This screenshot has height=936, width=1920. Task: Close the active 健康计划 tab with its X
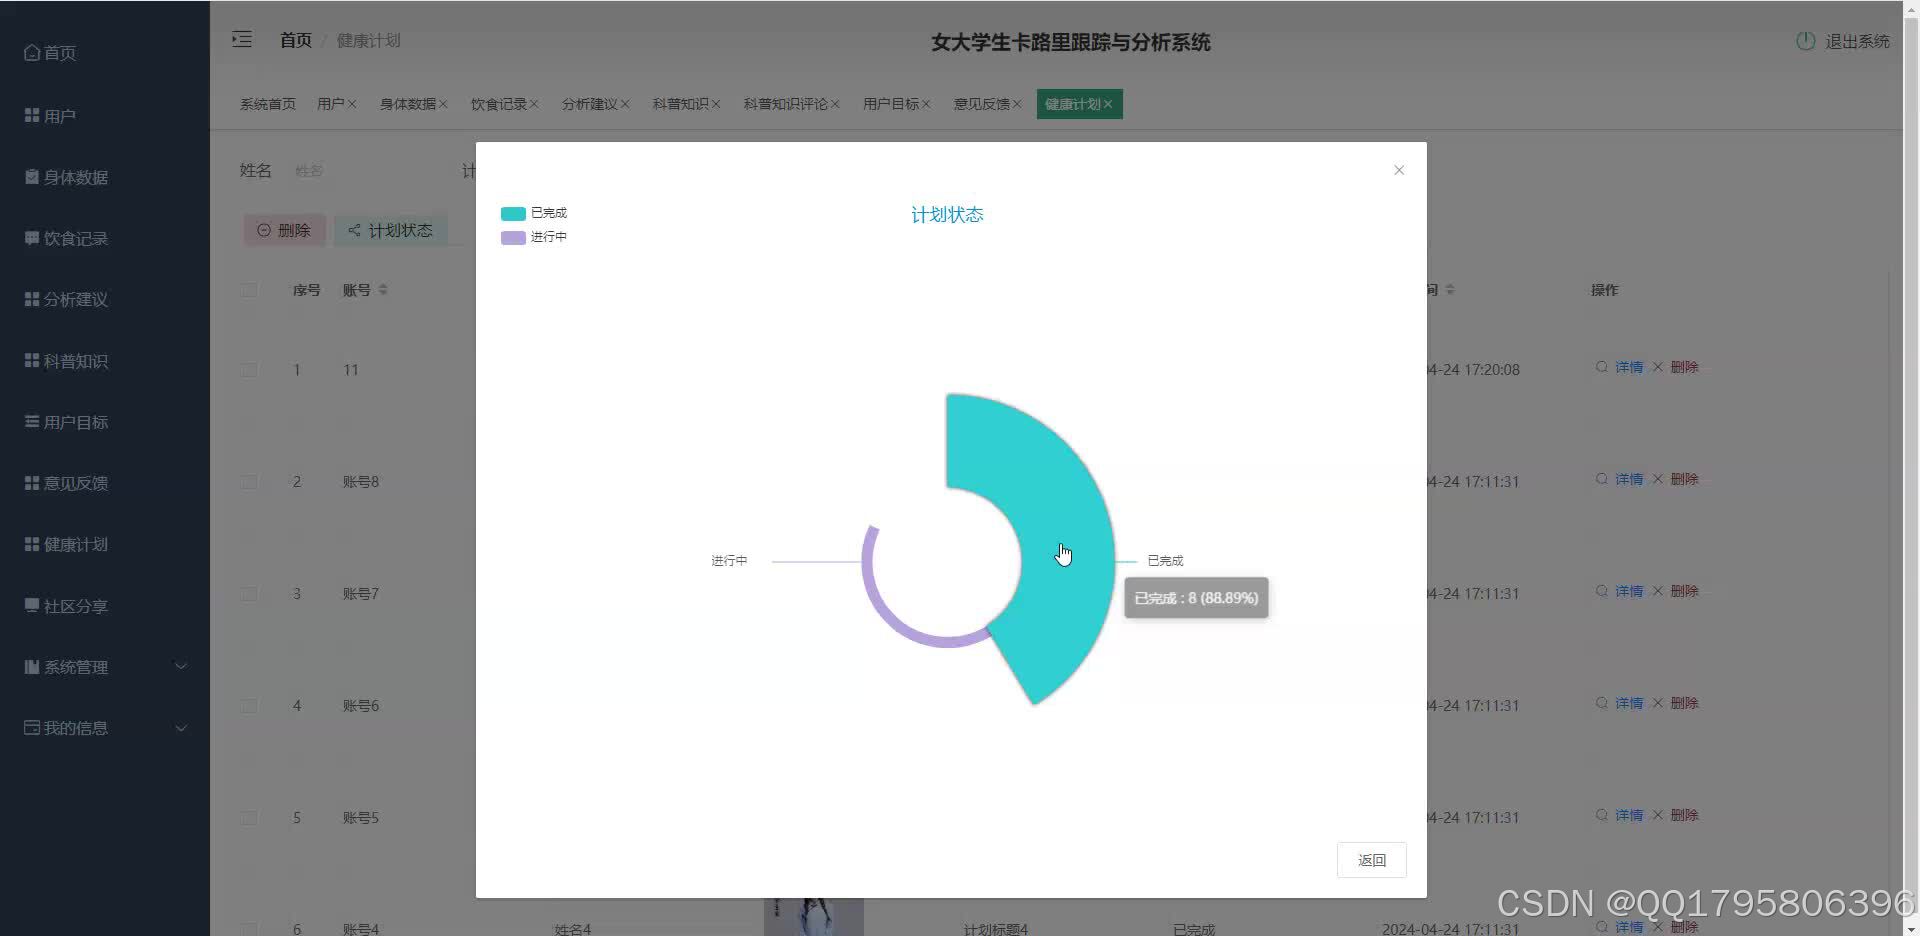click(x=1108, y=104)
